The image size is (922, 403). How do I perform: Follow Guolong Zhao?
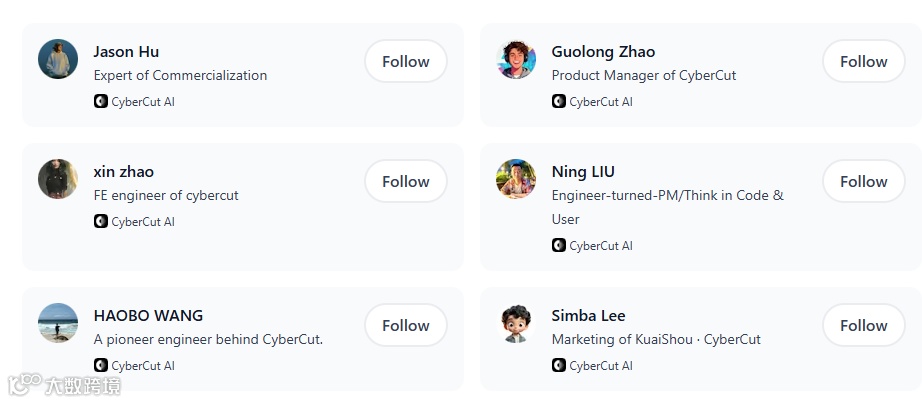click(863, 61)
